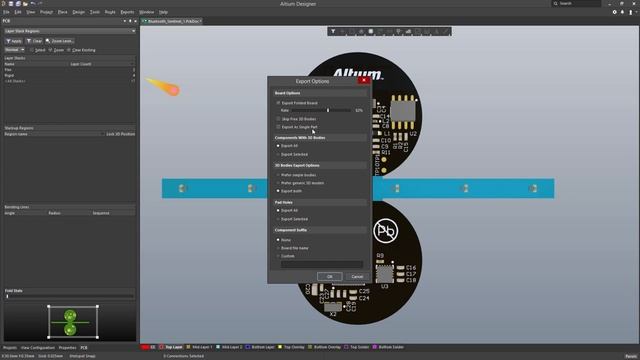Click the selection rectangle icon in Active Bar
This screenshot has height=360, width=640.
click(352, 31)
